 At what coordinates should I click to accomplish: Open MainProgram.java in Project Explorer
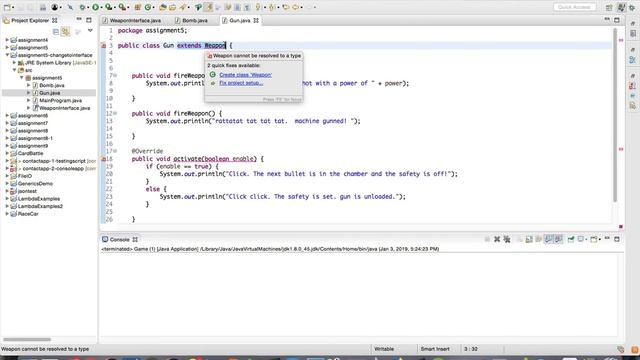60,100
